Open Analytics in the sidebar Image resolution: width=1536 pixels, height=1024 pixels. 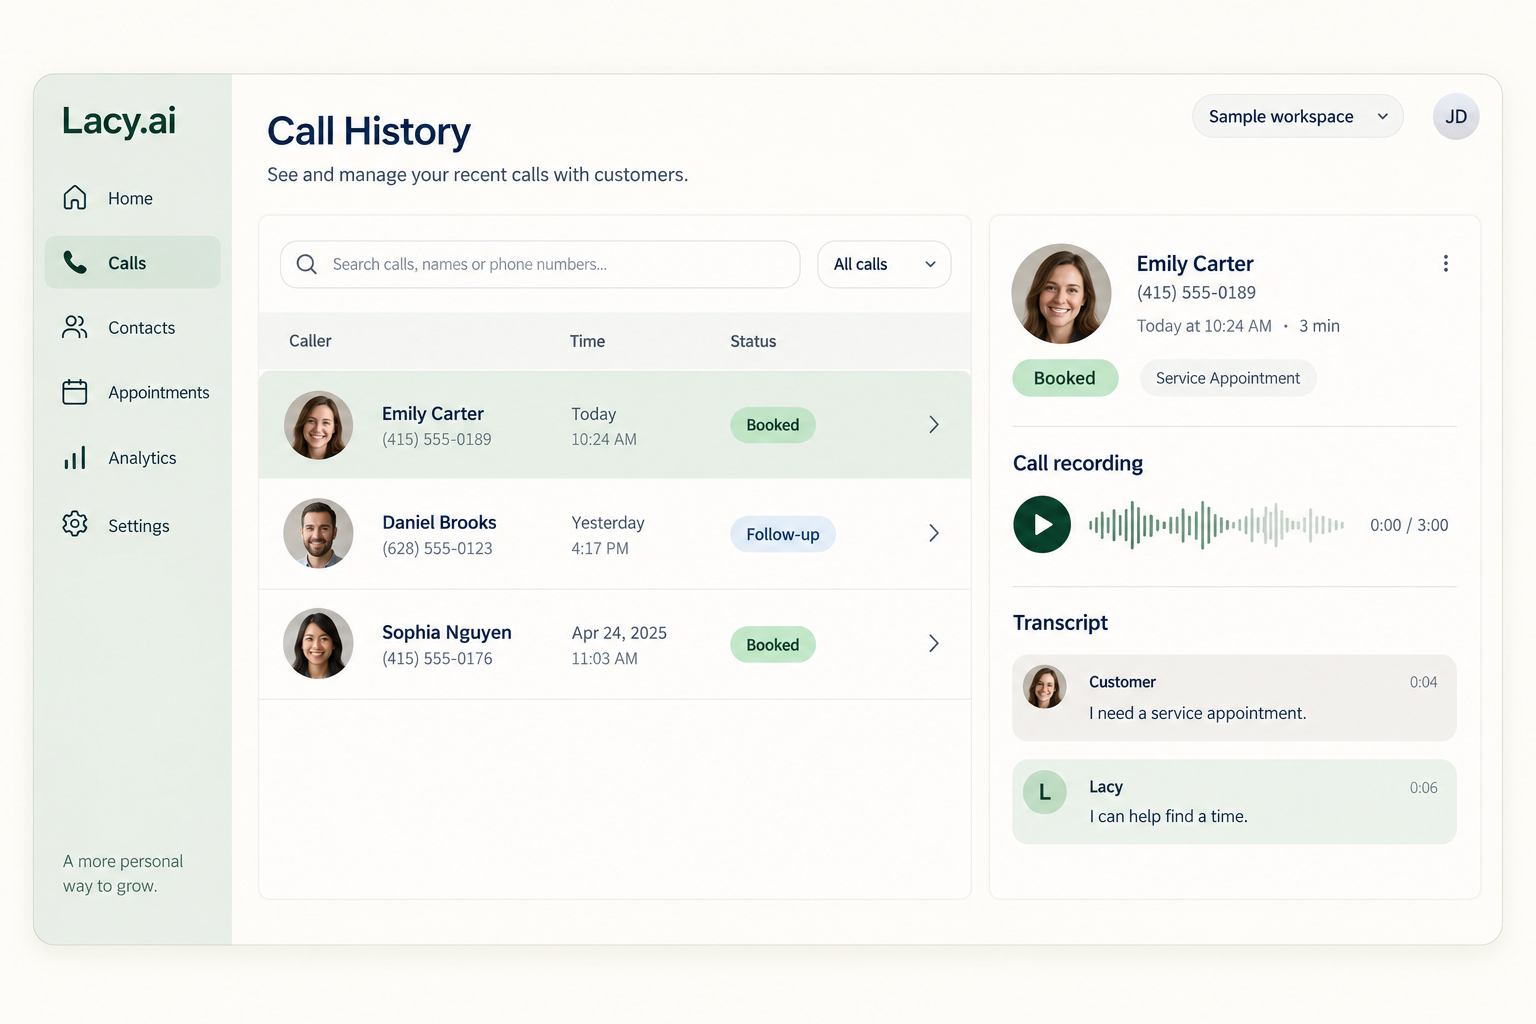132,458
